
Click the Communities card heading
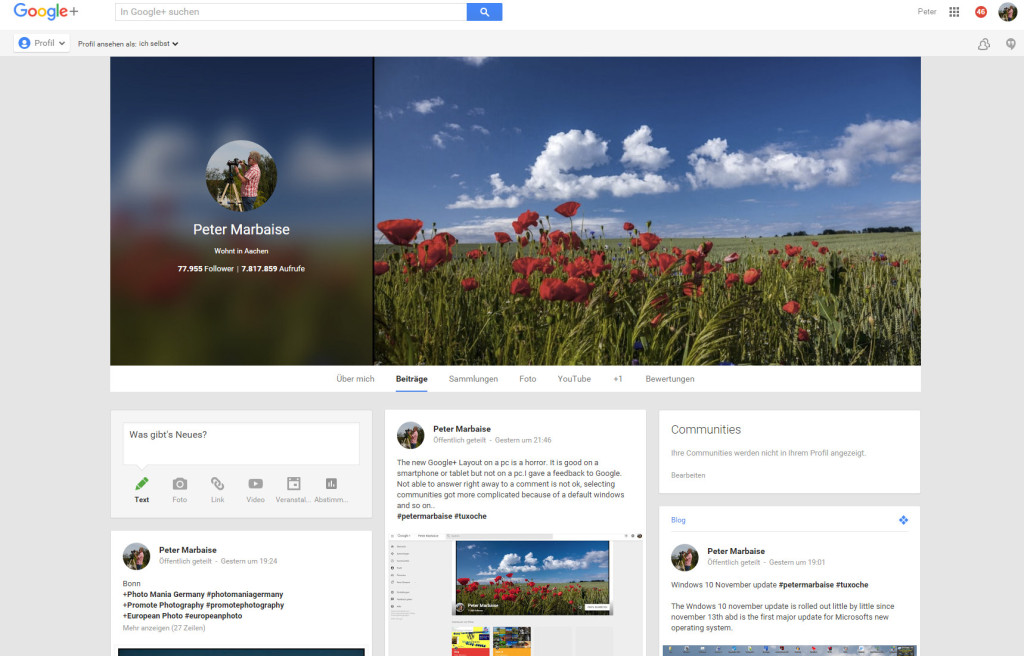point(706,429)
